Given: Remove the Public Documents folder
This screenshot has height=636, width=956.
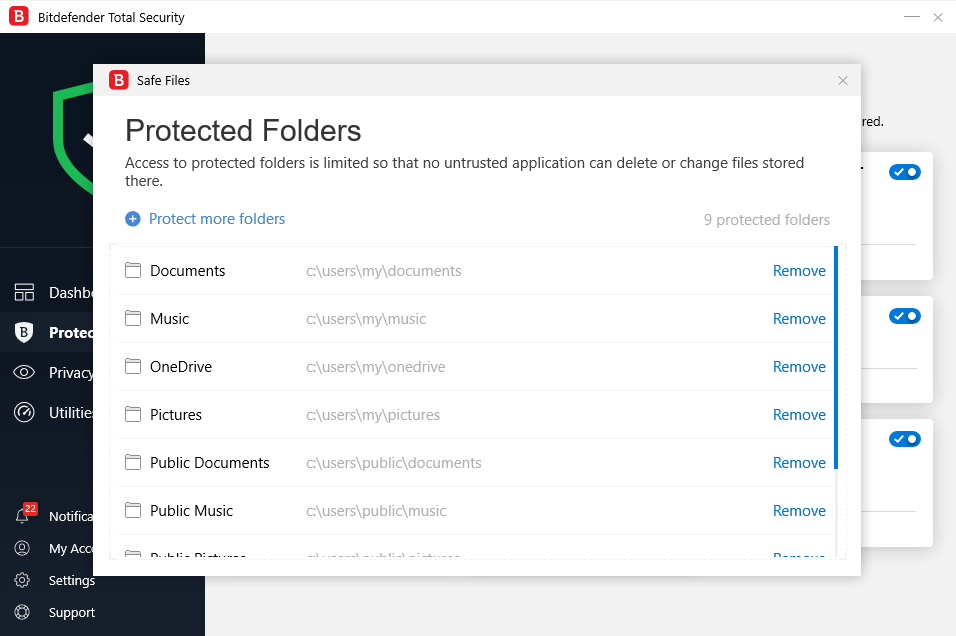Looking at the screenshot, I should (799, 463).
